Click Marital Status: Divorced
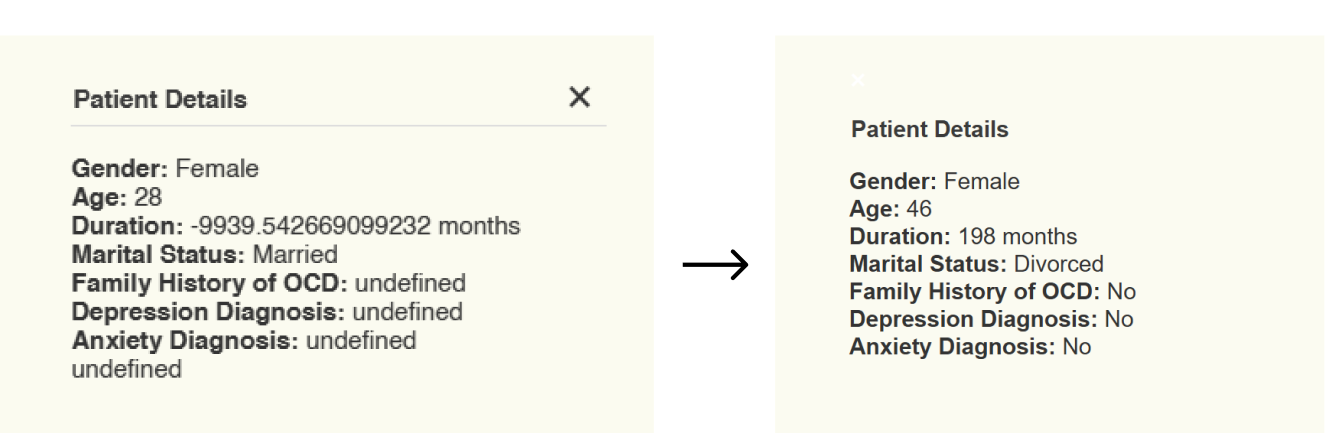 pos(976,264)
